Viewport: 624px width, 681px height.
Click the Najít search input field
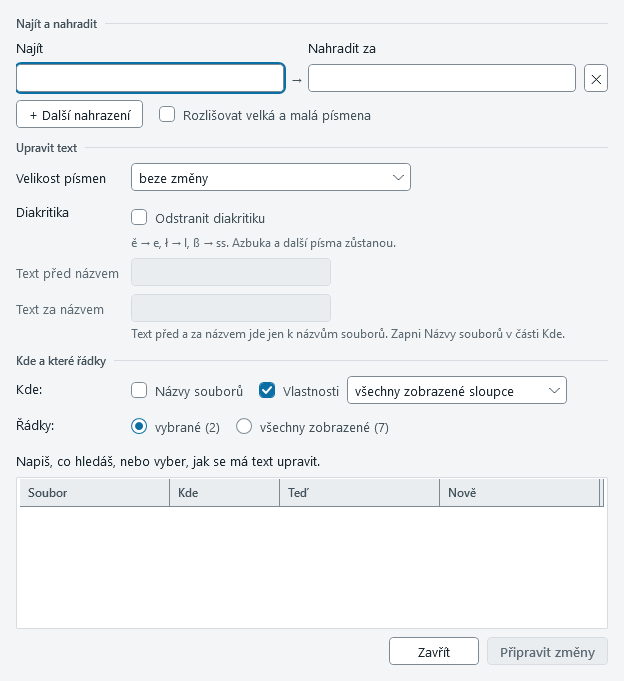(150, 78)
